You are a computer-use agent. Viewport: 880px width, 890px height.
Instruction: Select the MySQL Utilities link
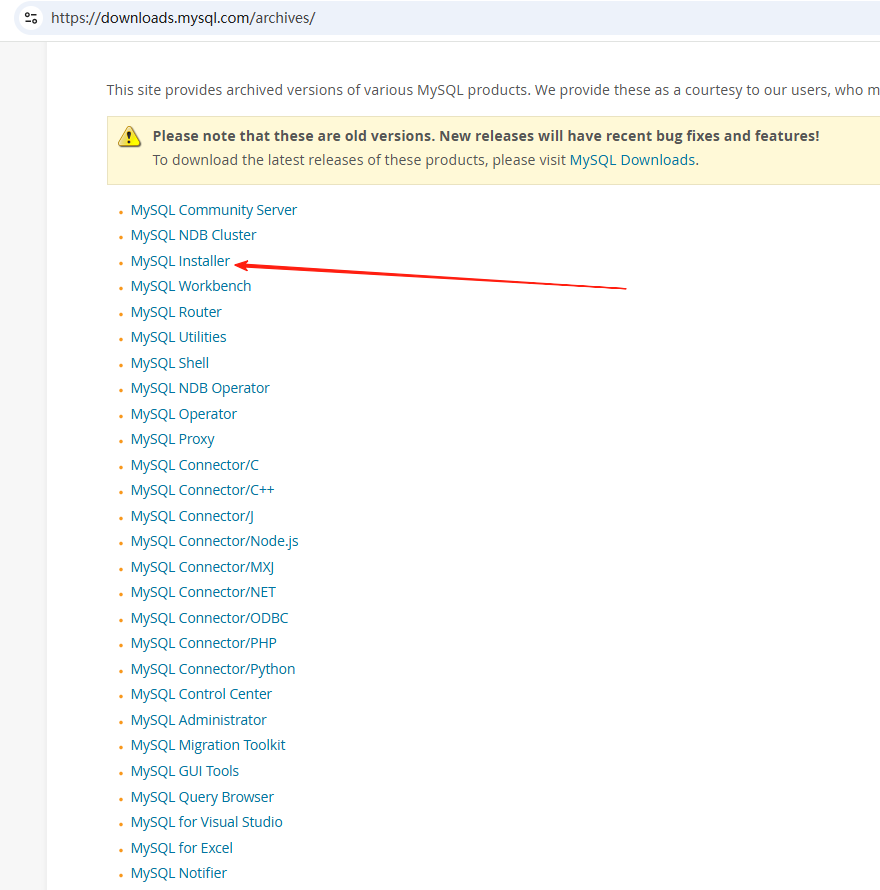pos(178,337)
